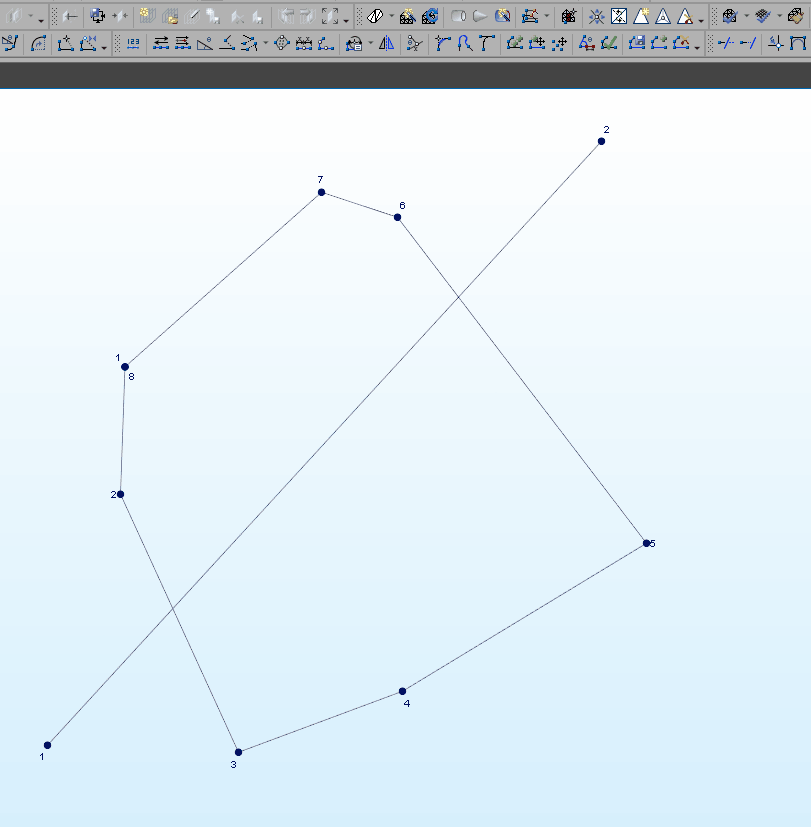Click the polyline with star vertex icon
This screenshot has height=827, width=811.
[x=65, y=43]
